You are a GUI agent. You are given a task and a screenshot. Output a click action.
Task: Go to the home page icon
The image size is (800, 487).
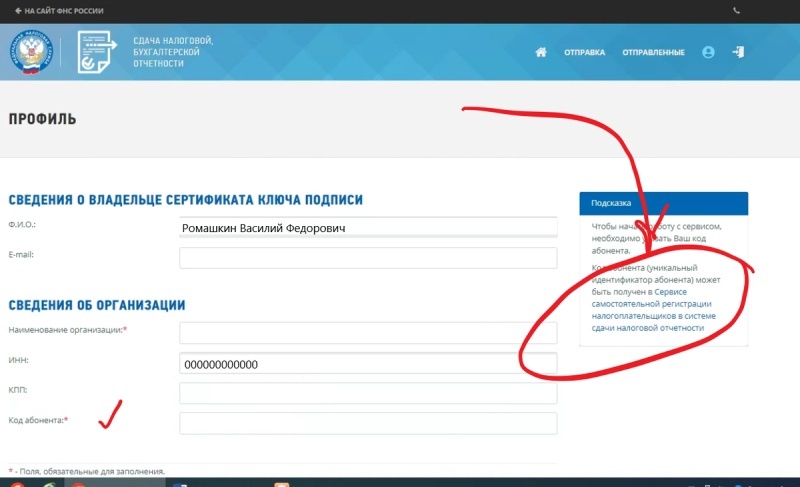541,52
